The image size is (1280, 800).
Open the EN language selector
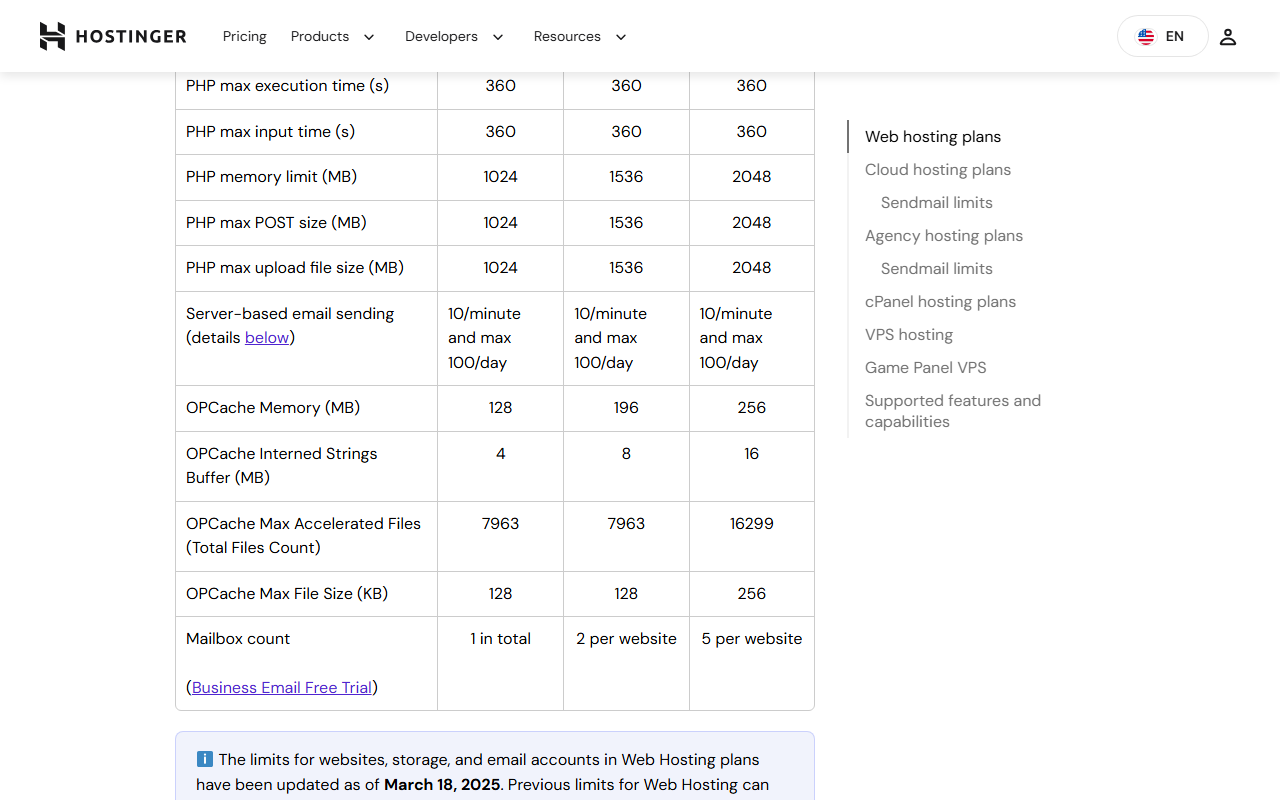coord(1162,36)
